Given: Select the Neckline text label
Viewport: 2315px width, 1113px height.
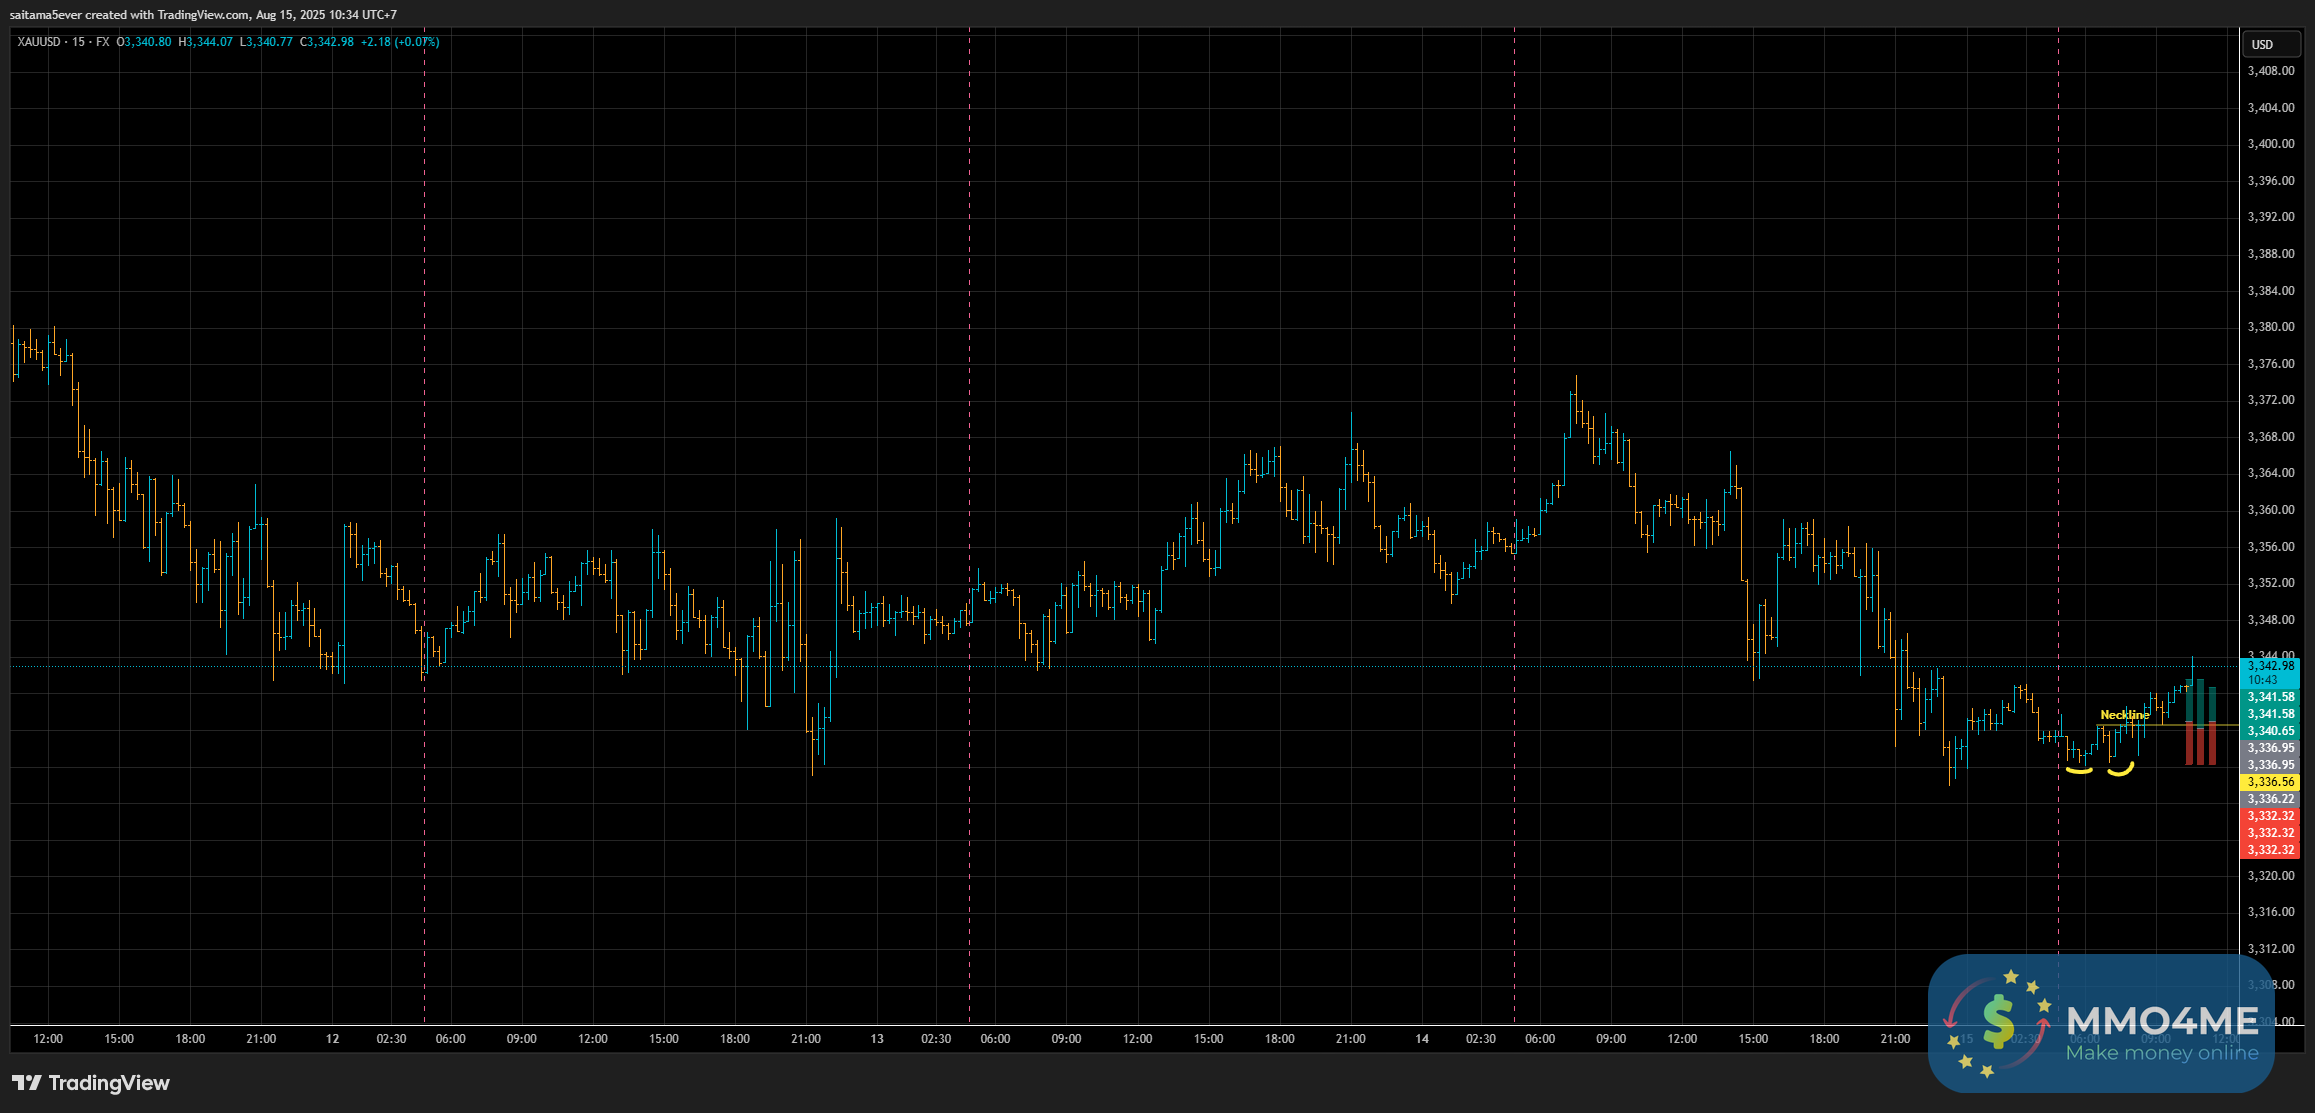Looking at the screenshot, I should (2124, 715).
